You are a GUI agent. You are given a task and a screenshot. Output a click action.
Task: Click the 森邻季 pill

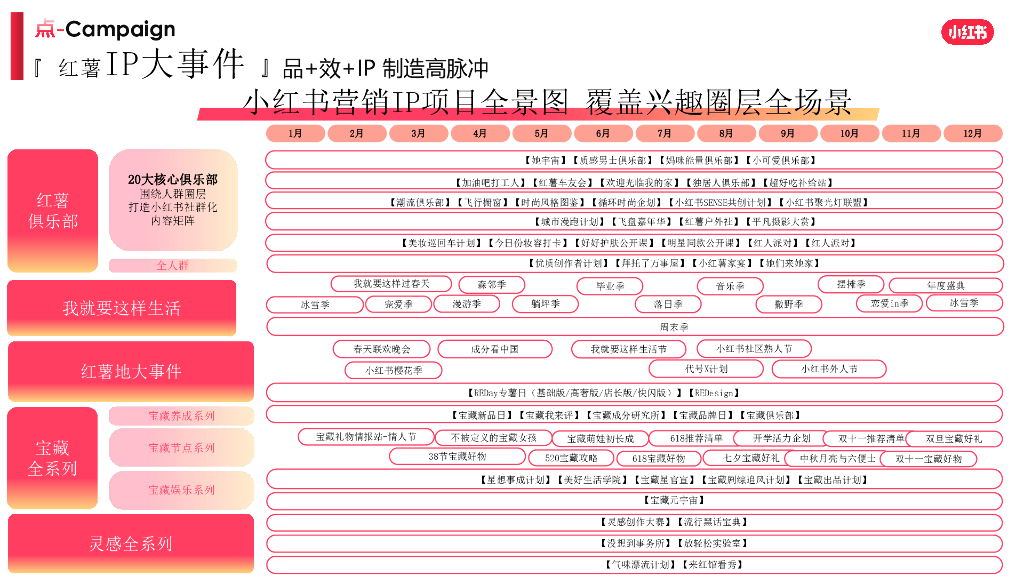492,285
